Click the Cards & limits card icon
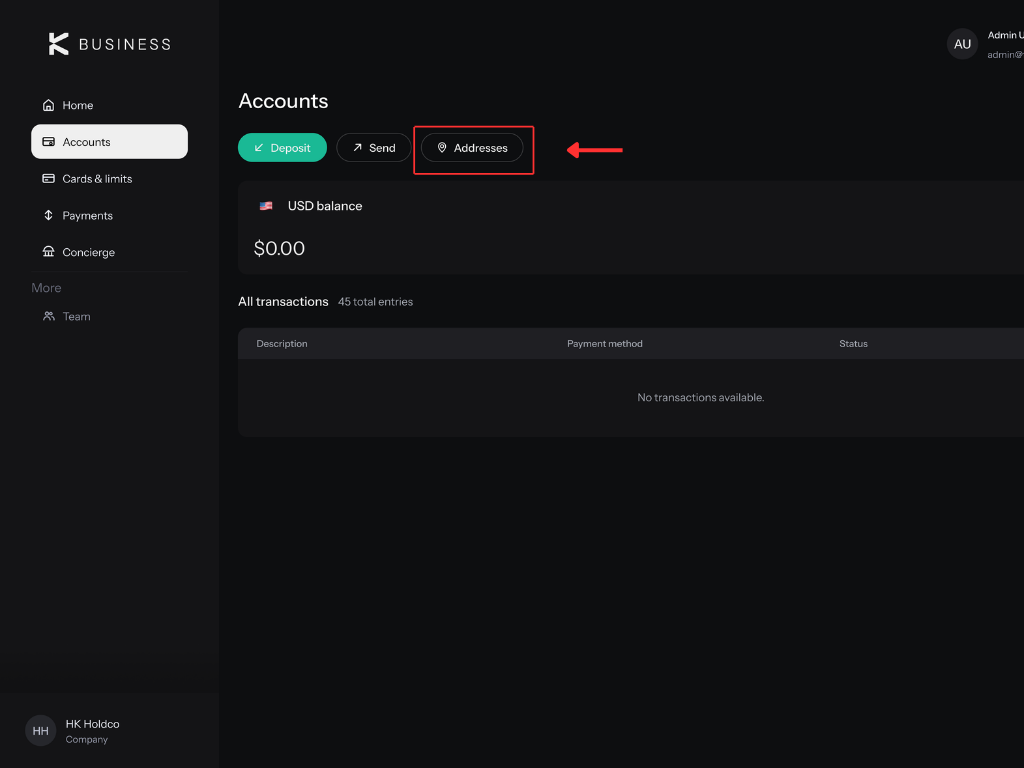Screen dimensions: 1024x768 (48, 178)
